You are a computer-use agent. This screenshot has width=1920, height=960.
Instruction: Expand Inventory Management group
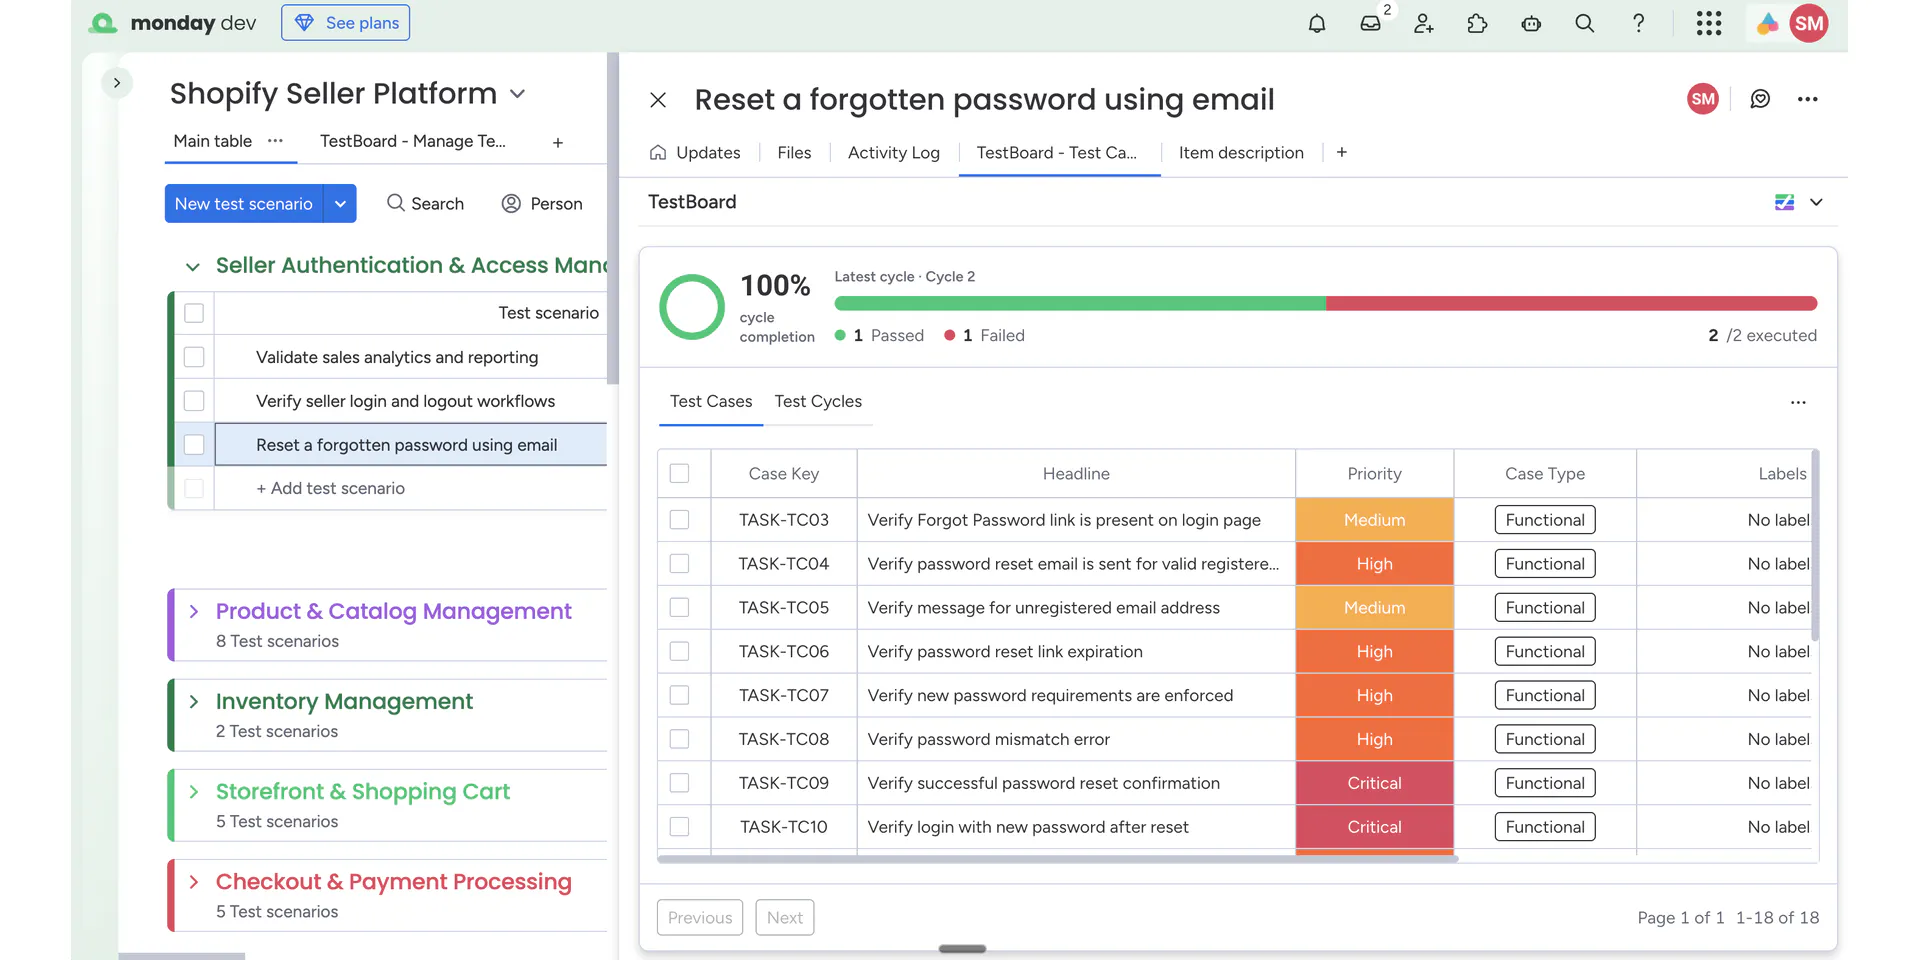tap(194, 701)
